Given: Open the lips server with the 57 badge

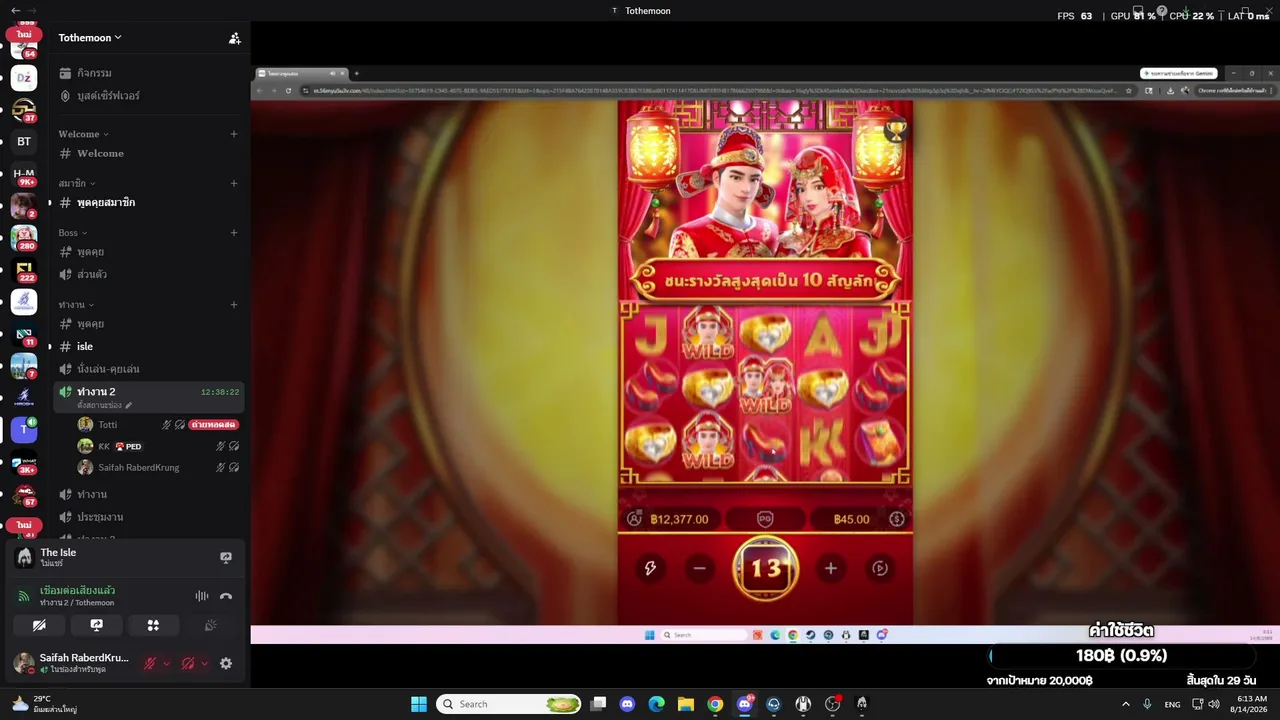Looking at the screenshot, I should tap(24, 494).
